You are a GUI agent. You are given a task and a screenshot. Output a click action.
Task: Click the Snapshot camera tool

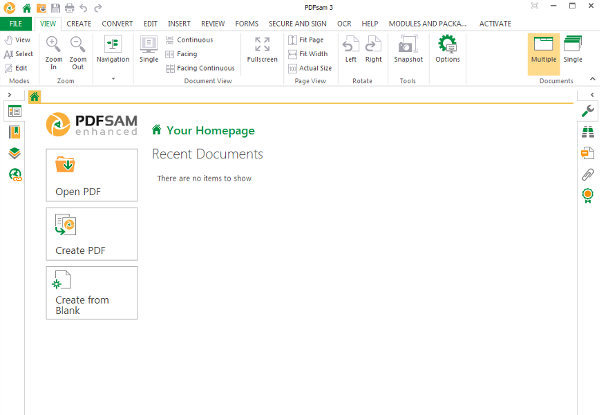[408, 49]
